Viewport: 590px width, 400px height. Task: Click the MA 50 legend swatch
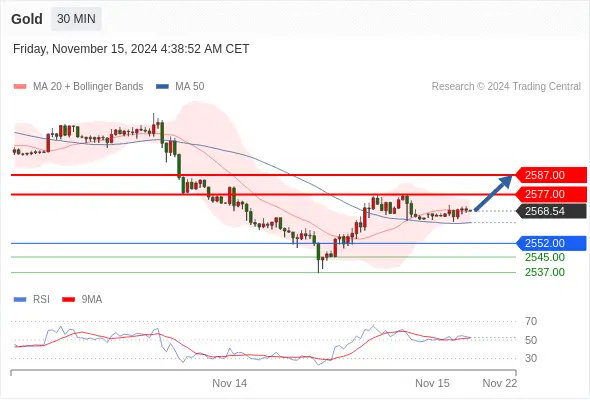162,87
